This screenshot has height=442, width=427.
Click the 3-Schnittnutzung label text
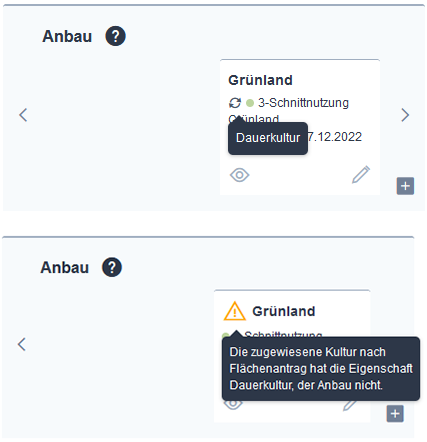[303, 103]
